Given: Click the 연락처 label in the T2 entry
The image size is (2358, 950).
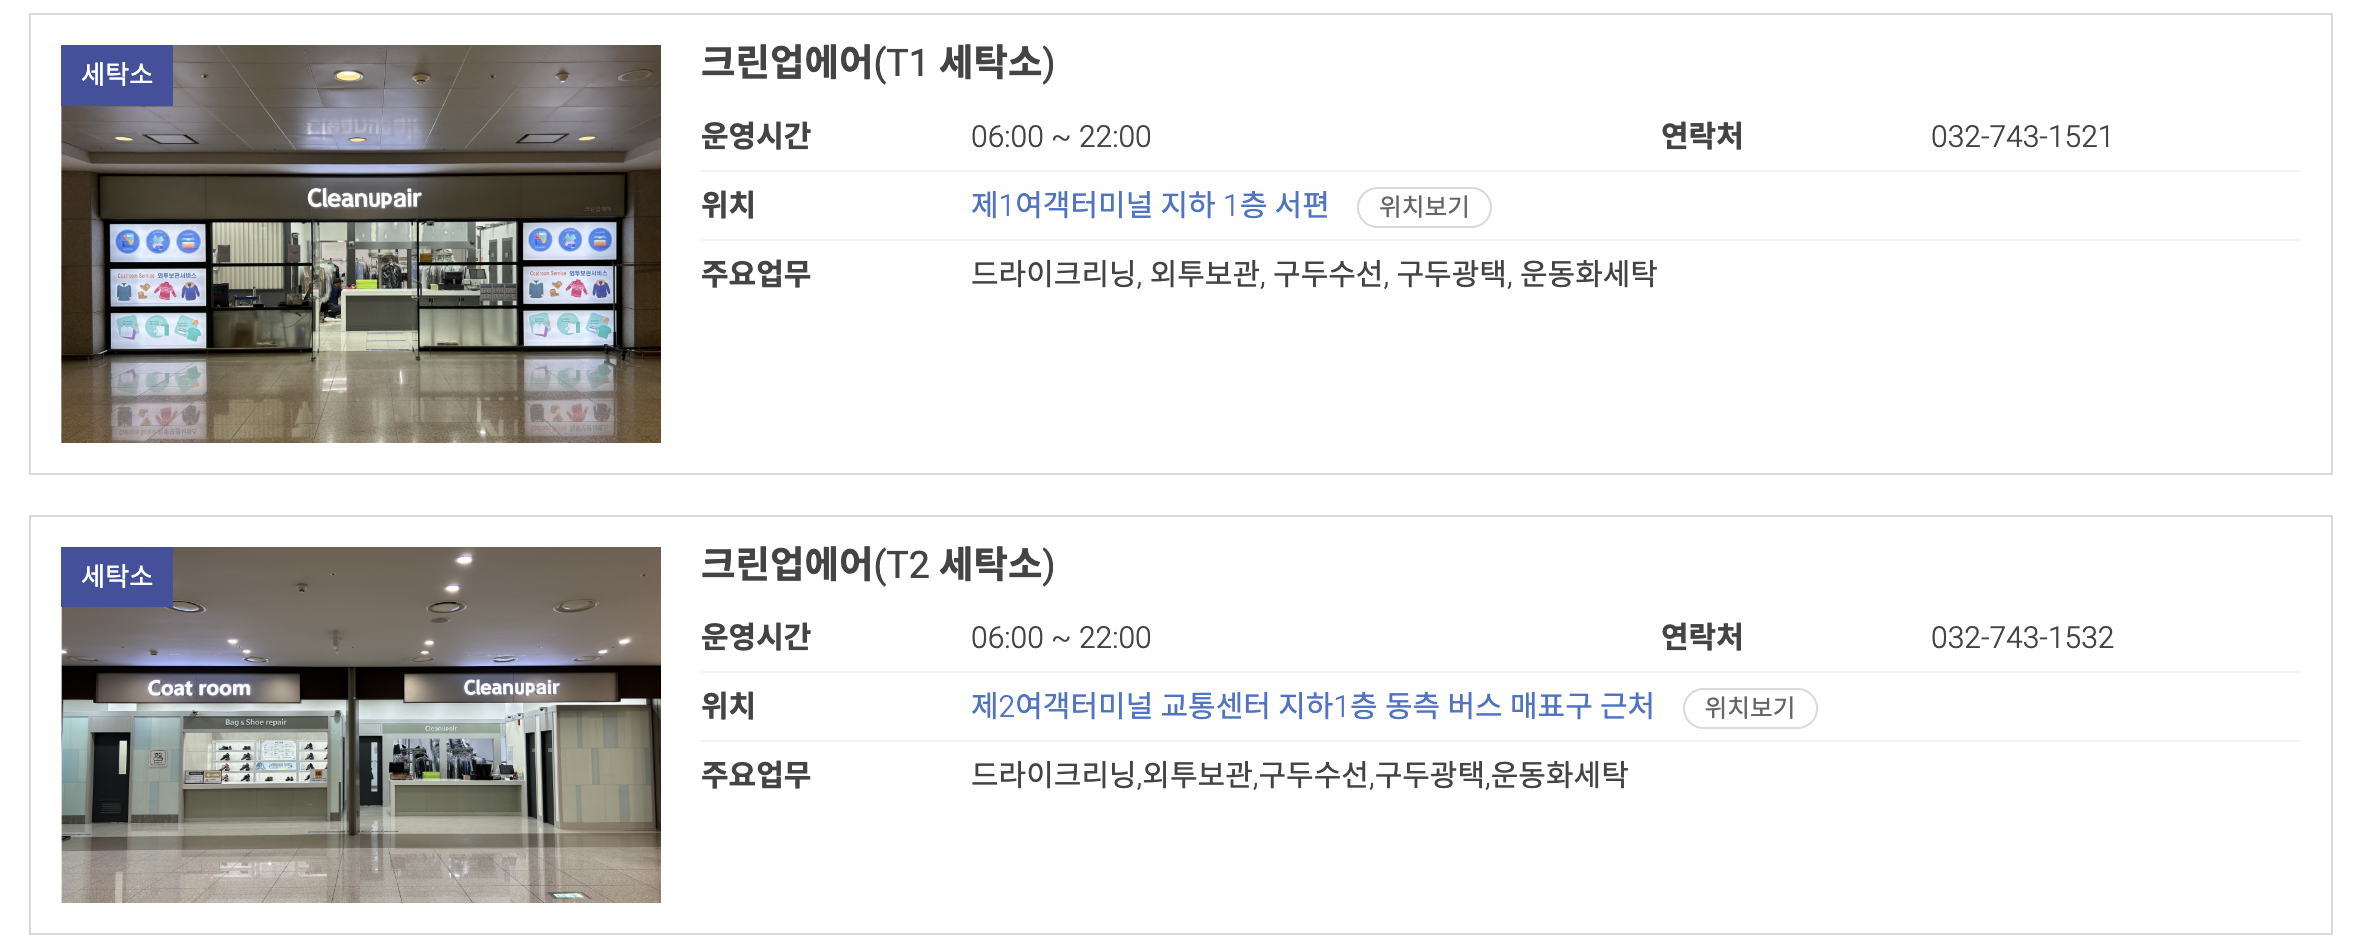Looking at the screenshot, I should (1700, 637).
